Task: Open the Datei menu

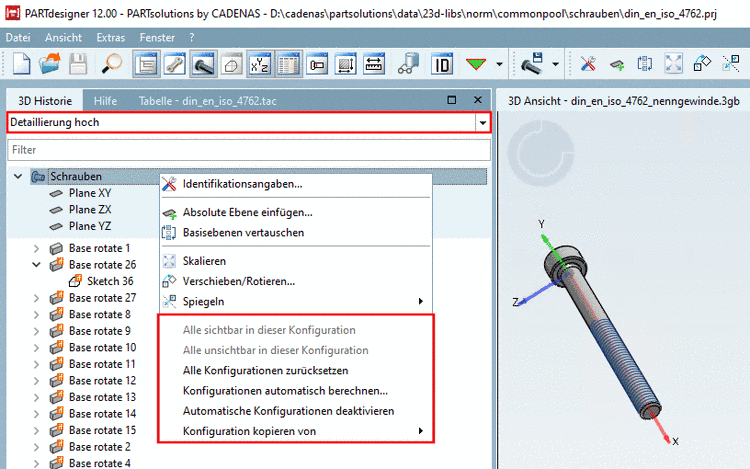Action: tap(18, 37)
